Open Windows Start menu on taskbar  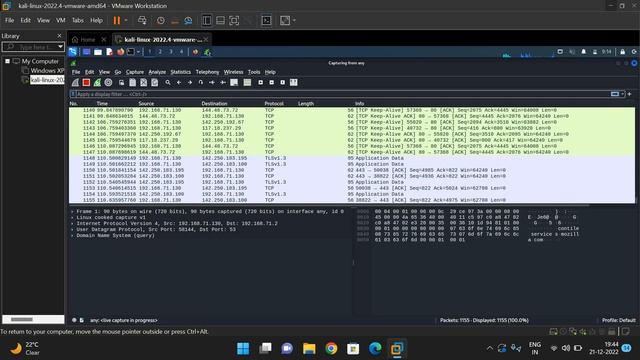point(243,349)
